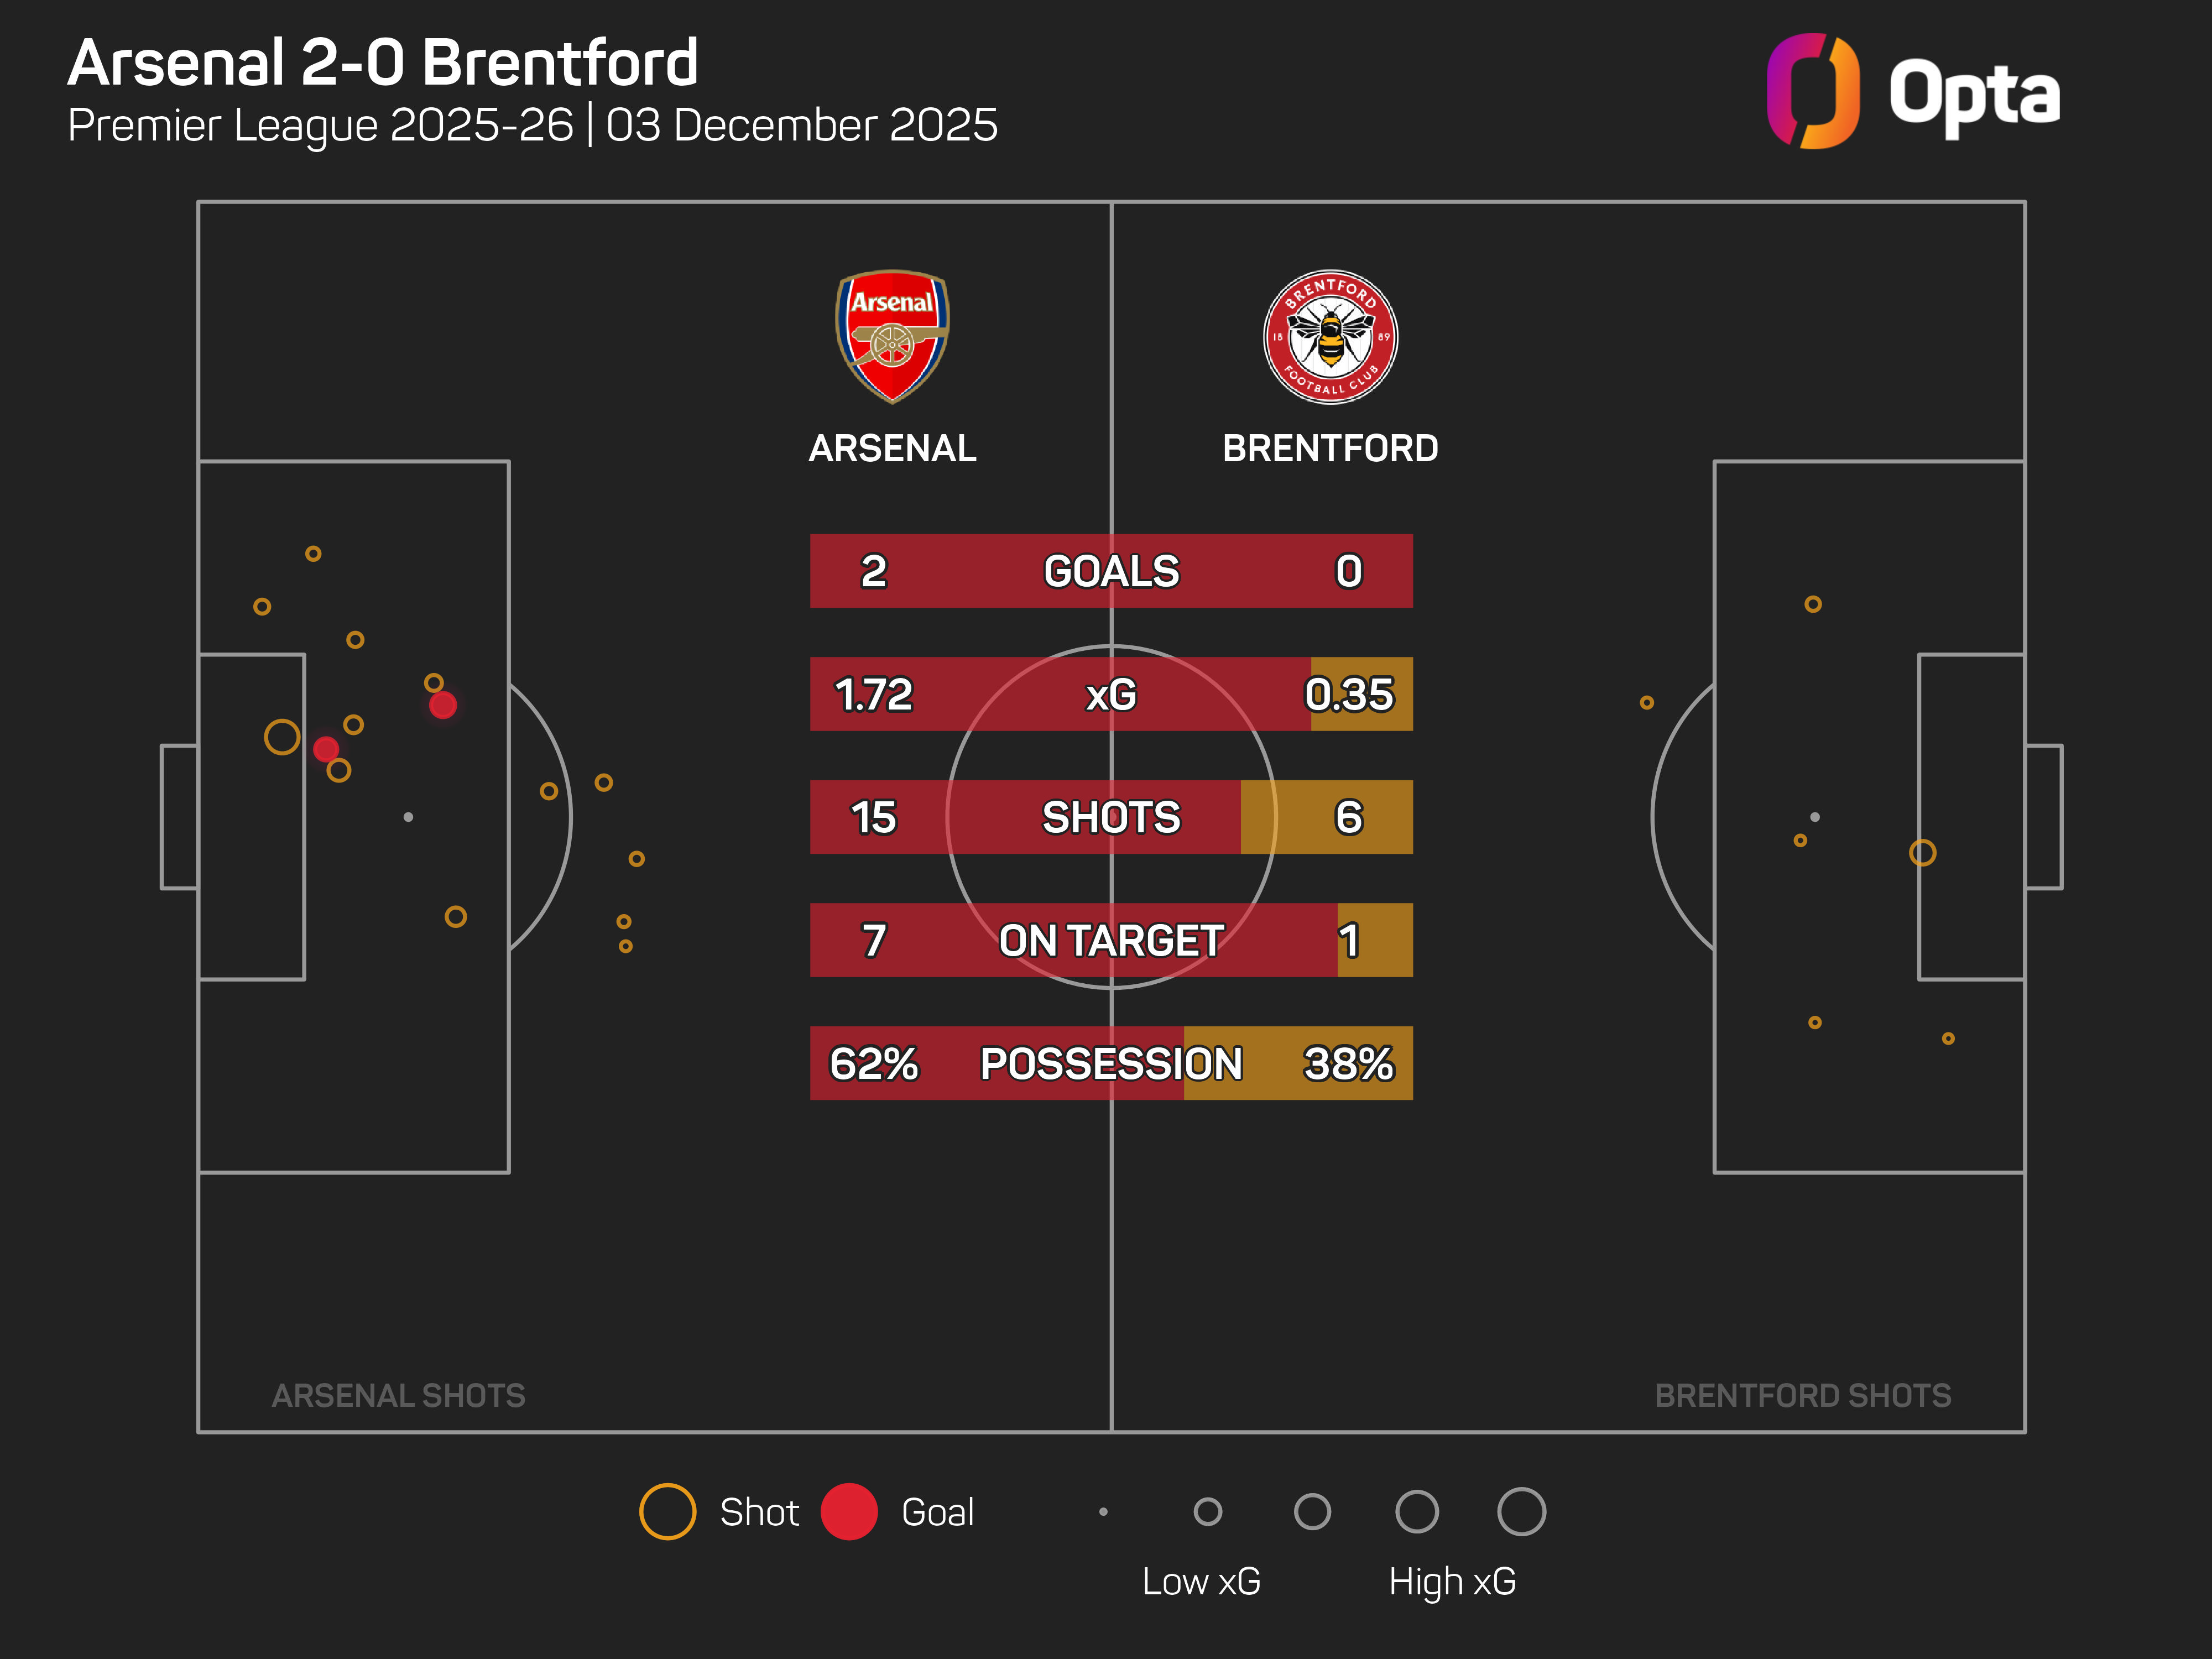This screenshot has height=1659, width=2212.
Task: Click the orange Shot circle in legend
Action: pos(667,1511)
